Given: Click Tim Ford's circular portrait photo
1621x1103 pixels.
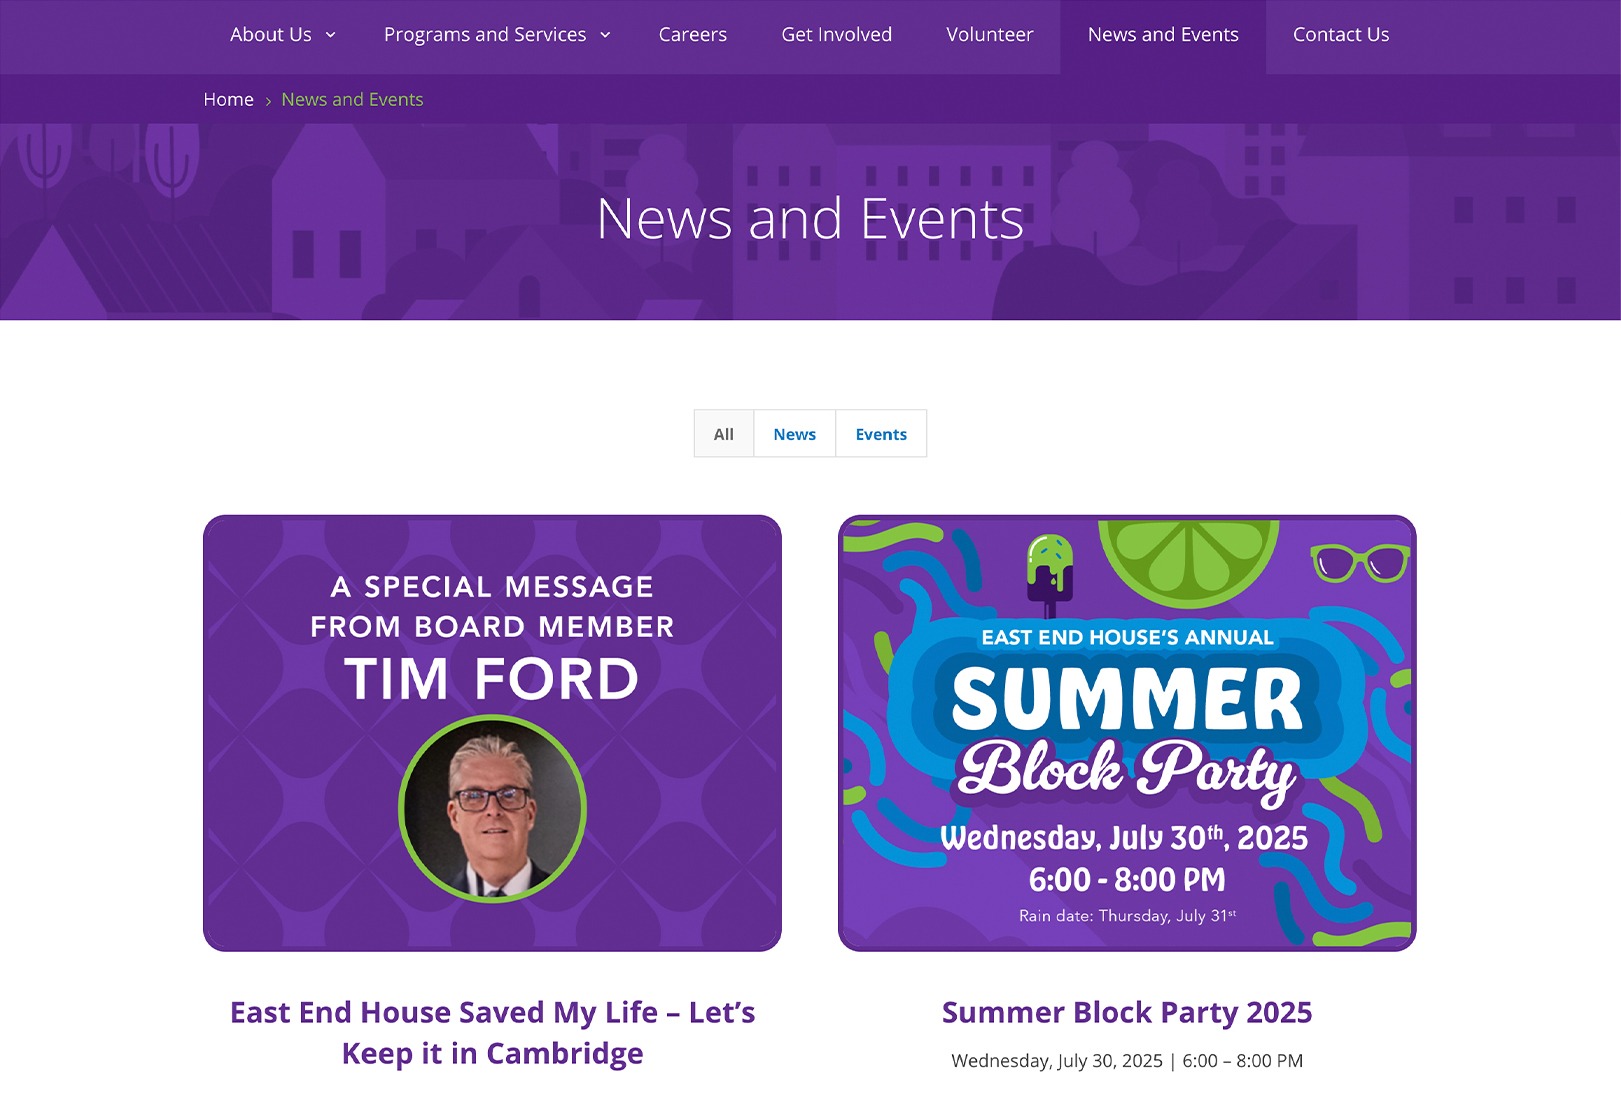Looking at the screenshot, I should (x=492, y=809).
